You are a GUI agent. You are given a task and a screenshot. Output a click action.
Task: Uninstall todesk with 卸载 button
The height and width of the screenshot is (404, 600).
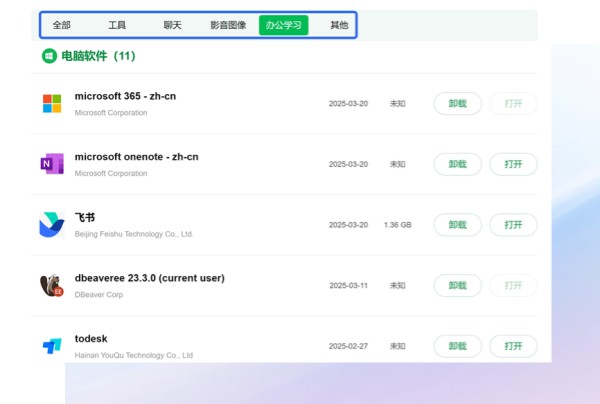coord(457,346)
